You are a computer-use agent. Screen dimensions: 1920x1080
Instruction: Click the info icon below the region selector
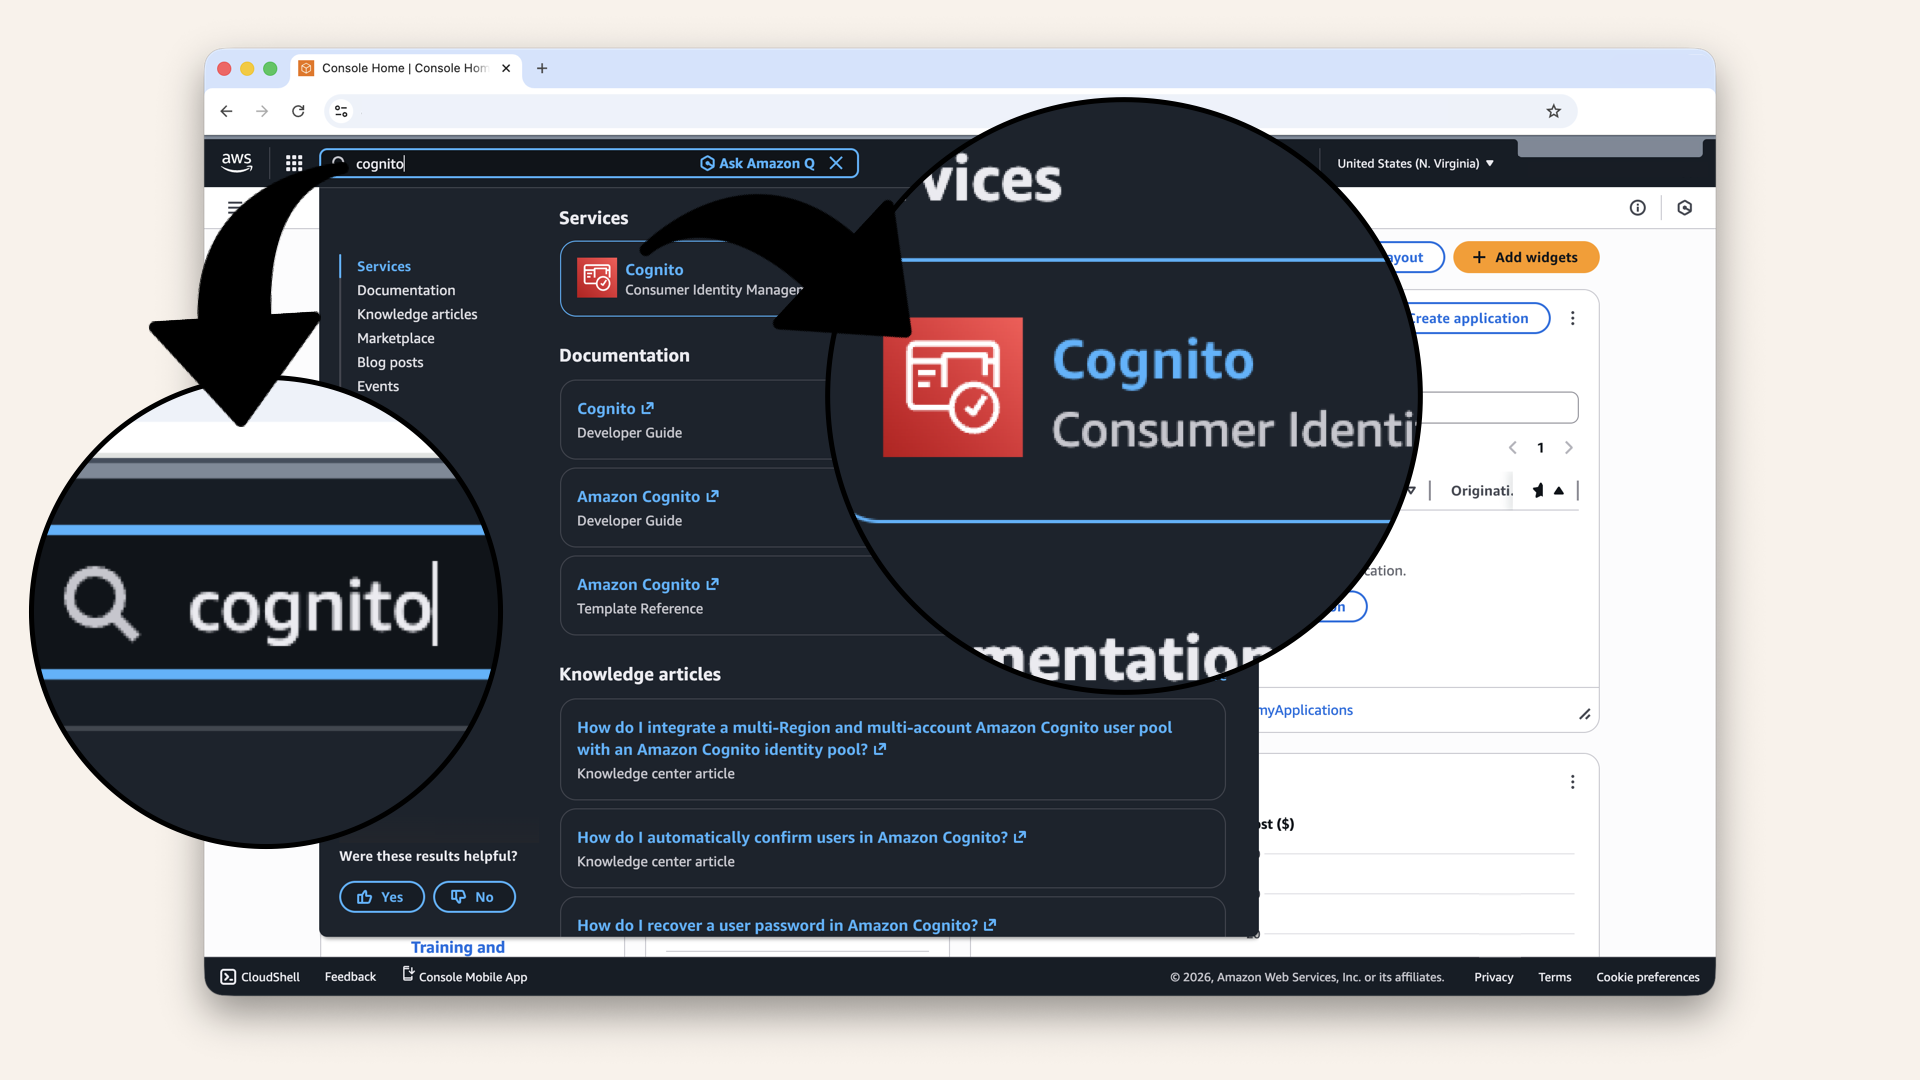tap(1638, 207)
